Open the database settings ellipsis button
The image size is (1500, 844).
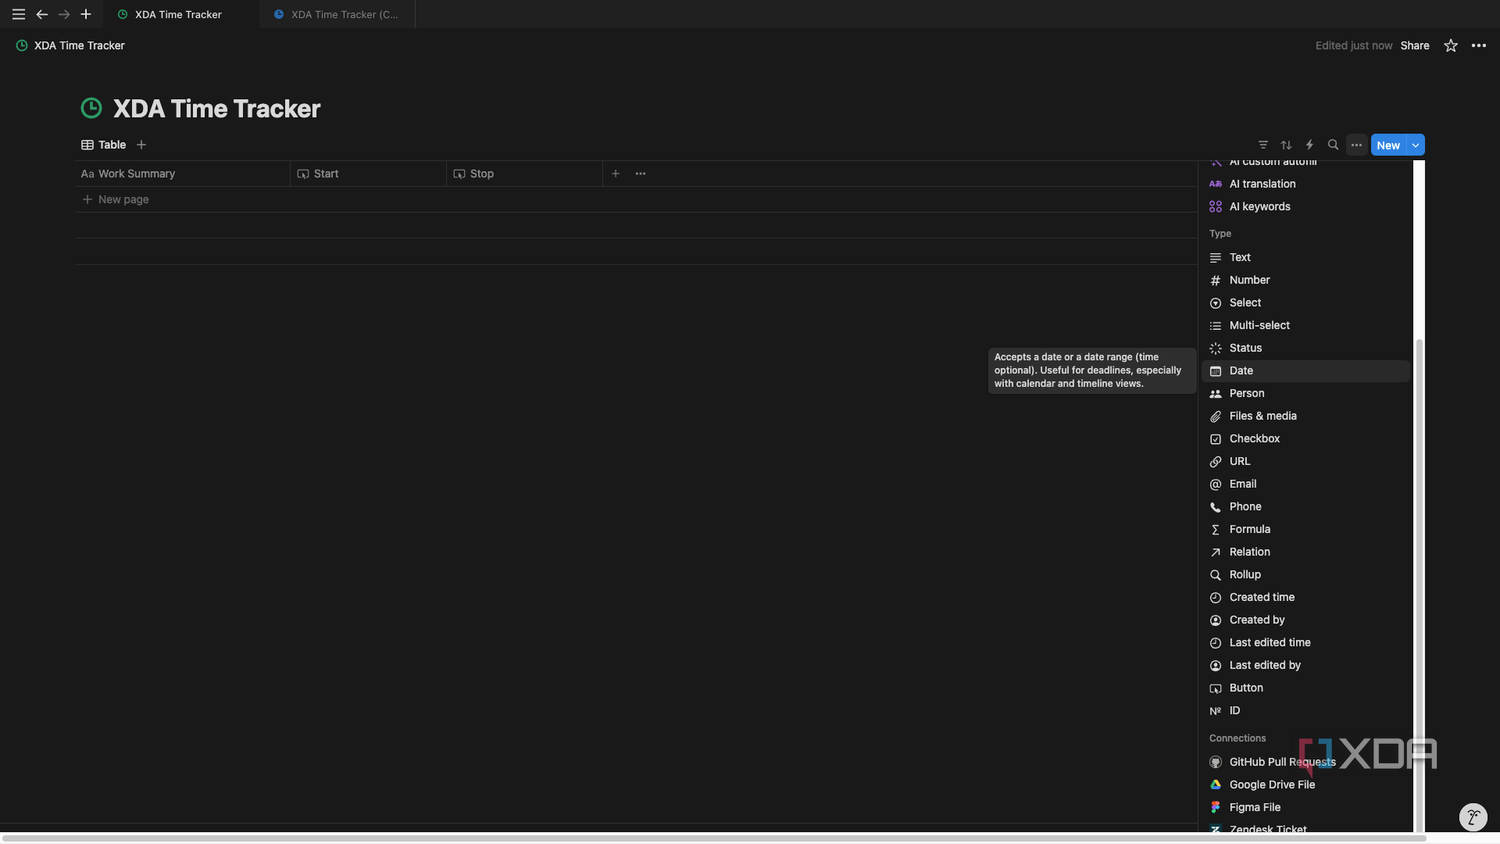[1356, 145]
